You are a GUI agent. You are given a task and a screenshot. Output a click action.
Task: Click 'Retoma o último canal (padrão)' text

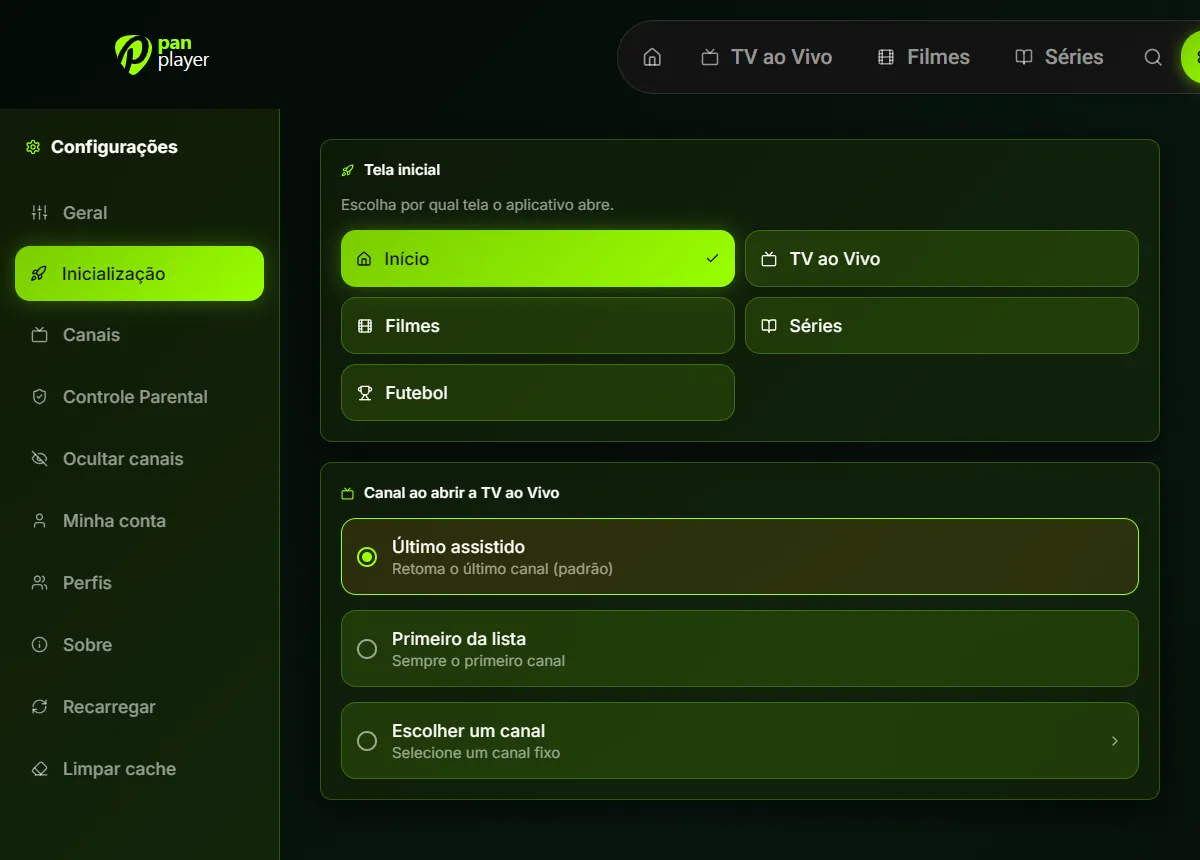(502, 569)
